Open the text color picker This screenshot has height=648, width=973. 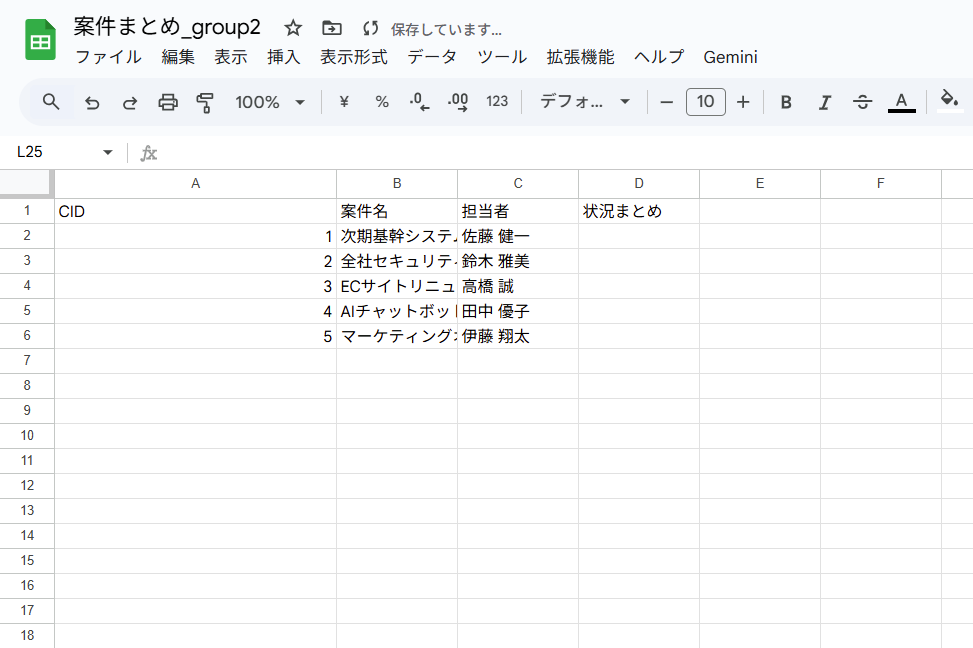coord(901,102)
